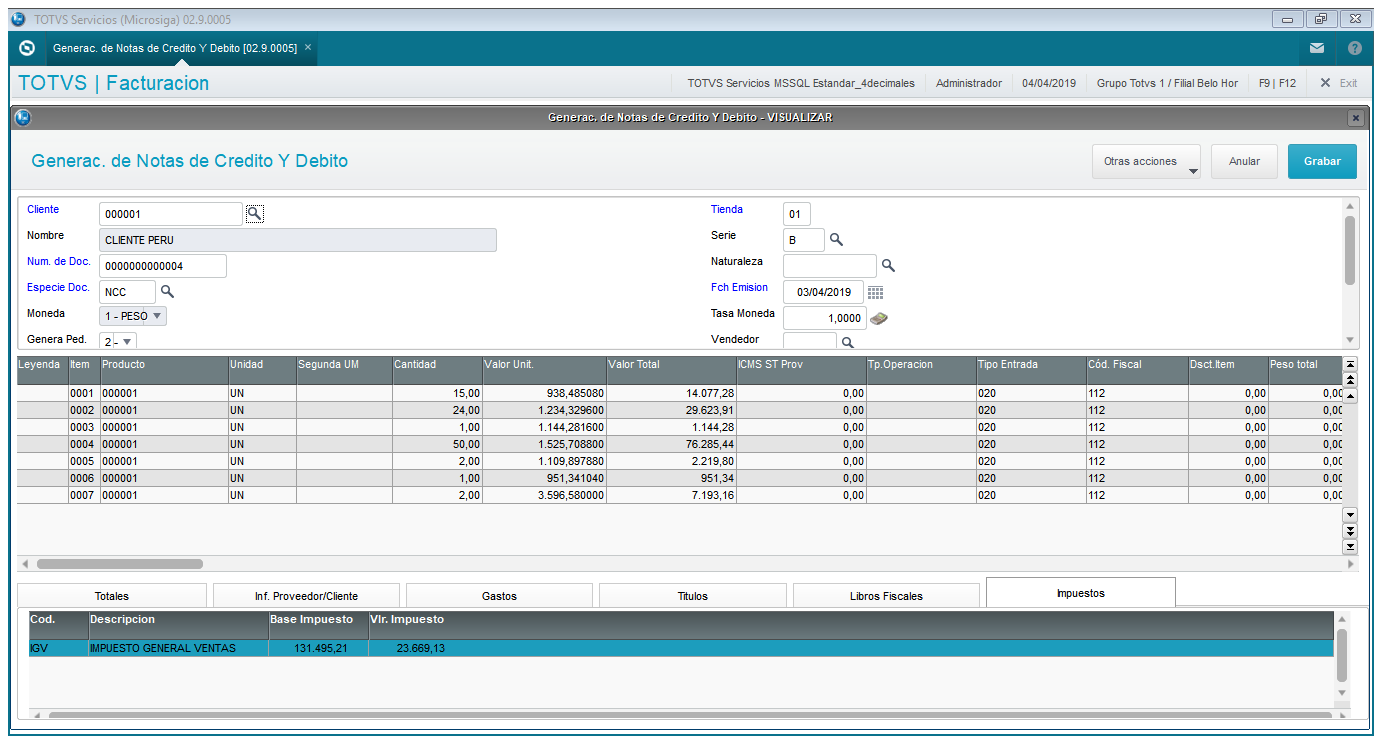Restore the TOTVS application window
This screenshot has width=1382, height=744.
pyautogui.click(x=1321, y=19)
